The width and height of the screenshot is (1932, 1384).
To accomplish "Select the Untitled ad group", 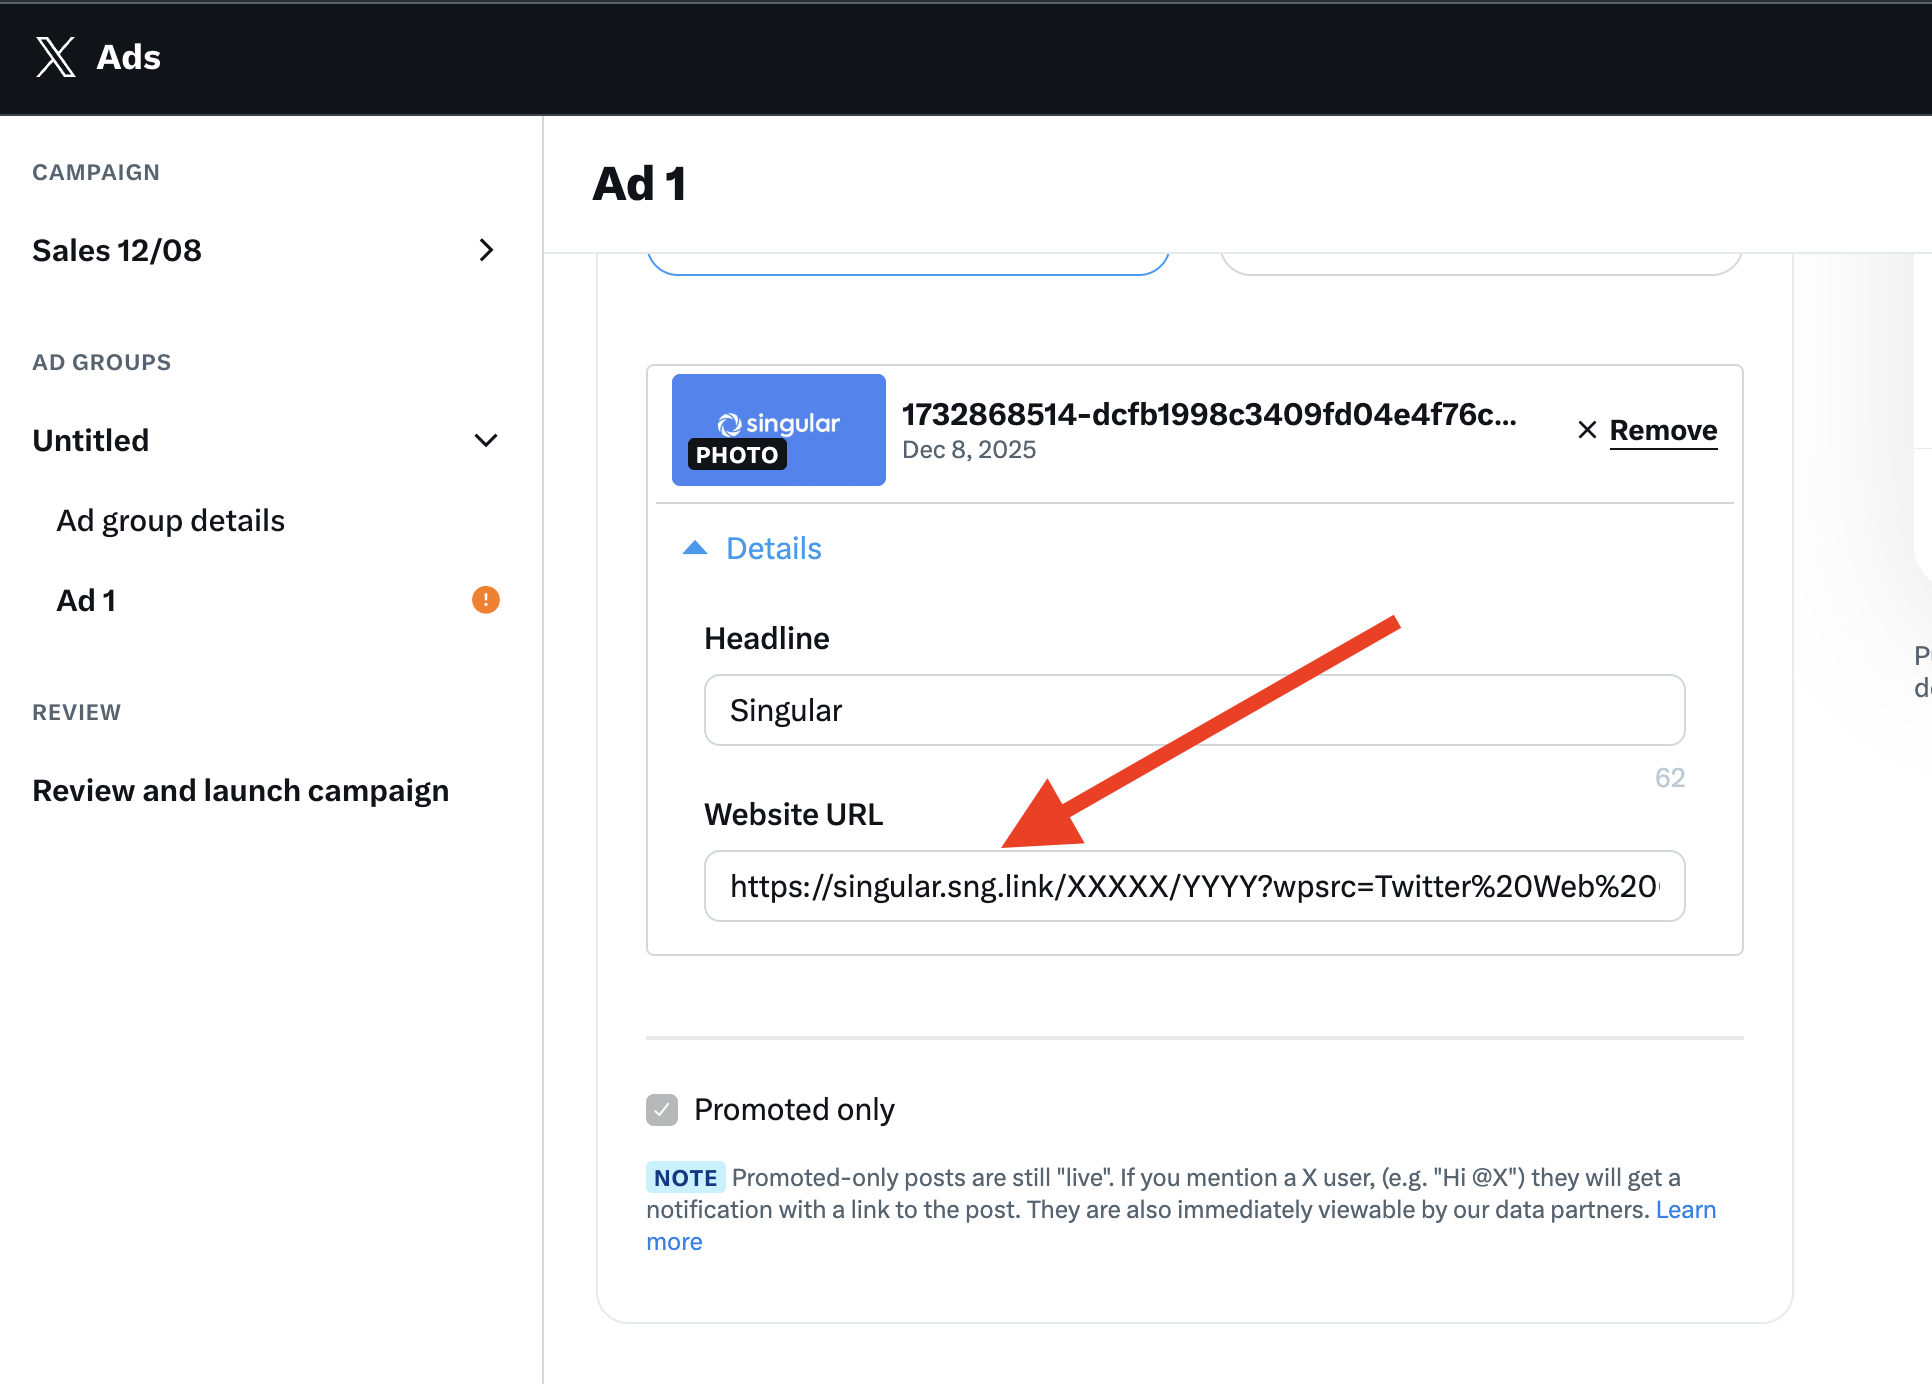I will pos(90,440).
